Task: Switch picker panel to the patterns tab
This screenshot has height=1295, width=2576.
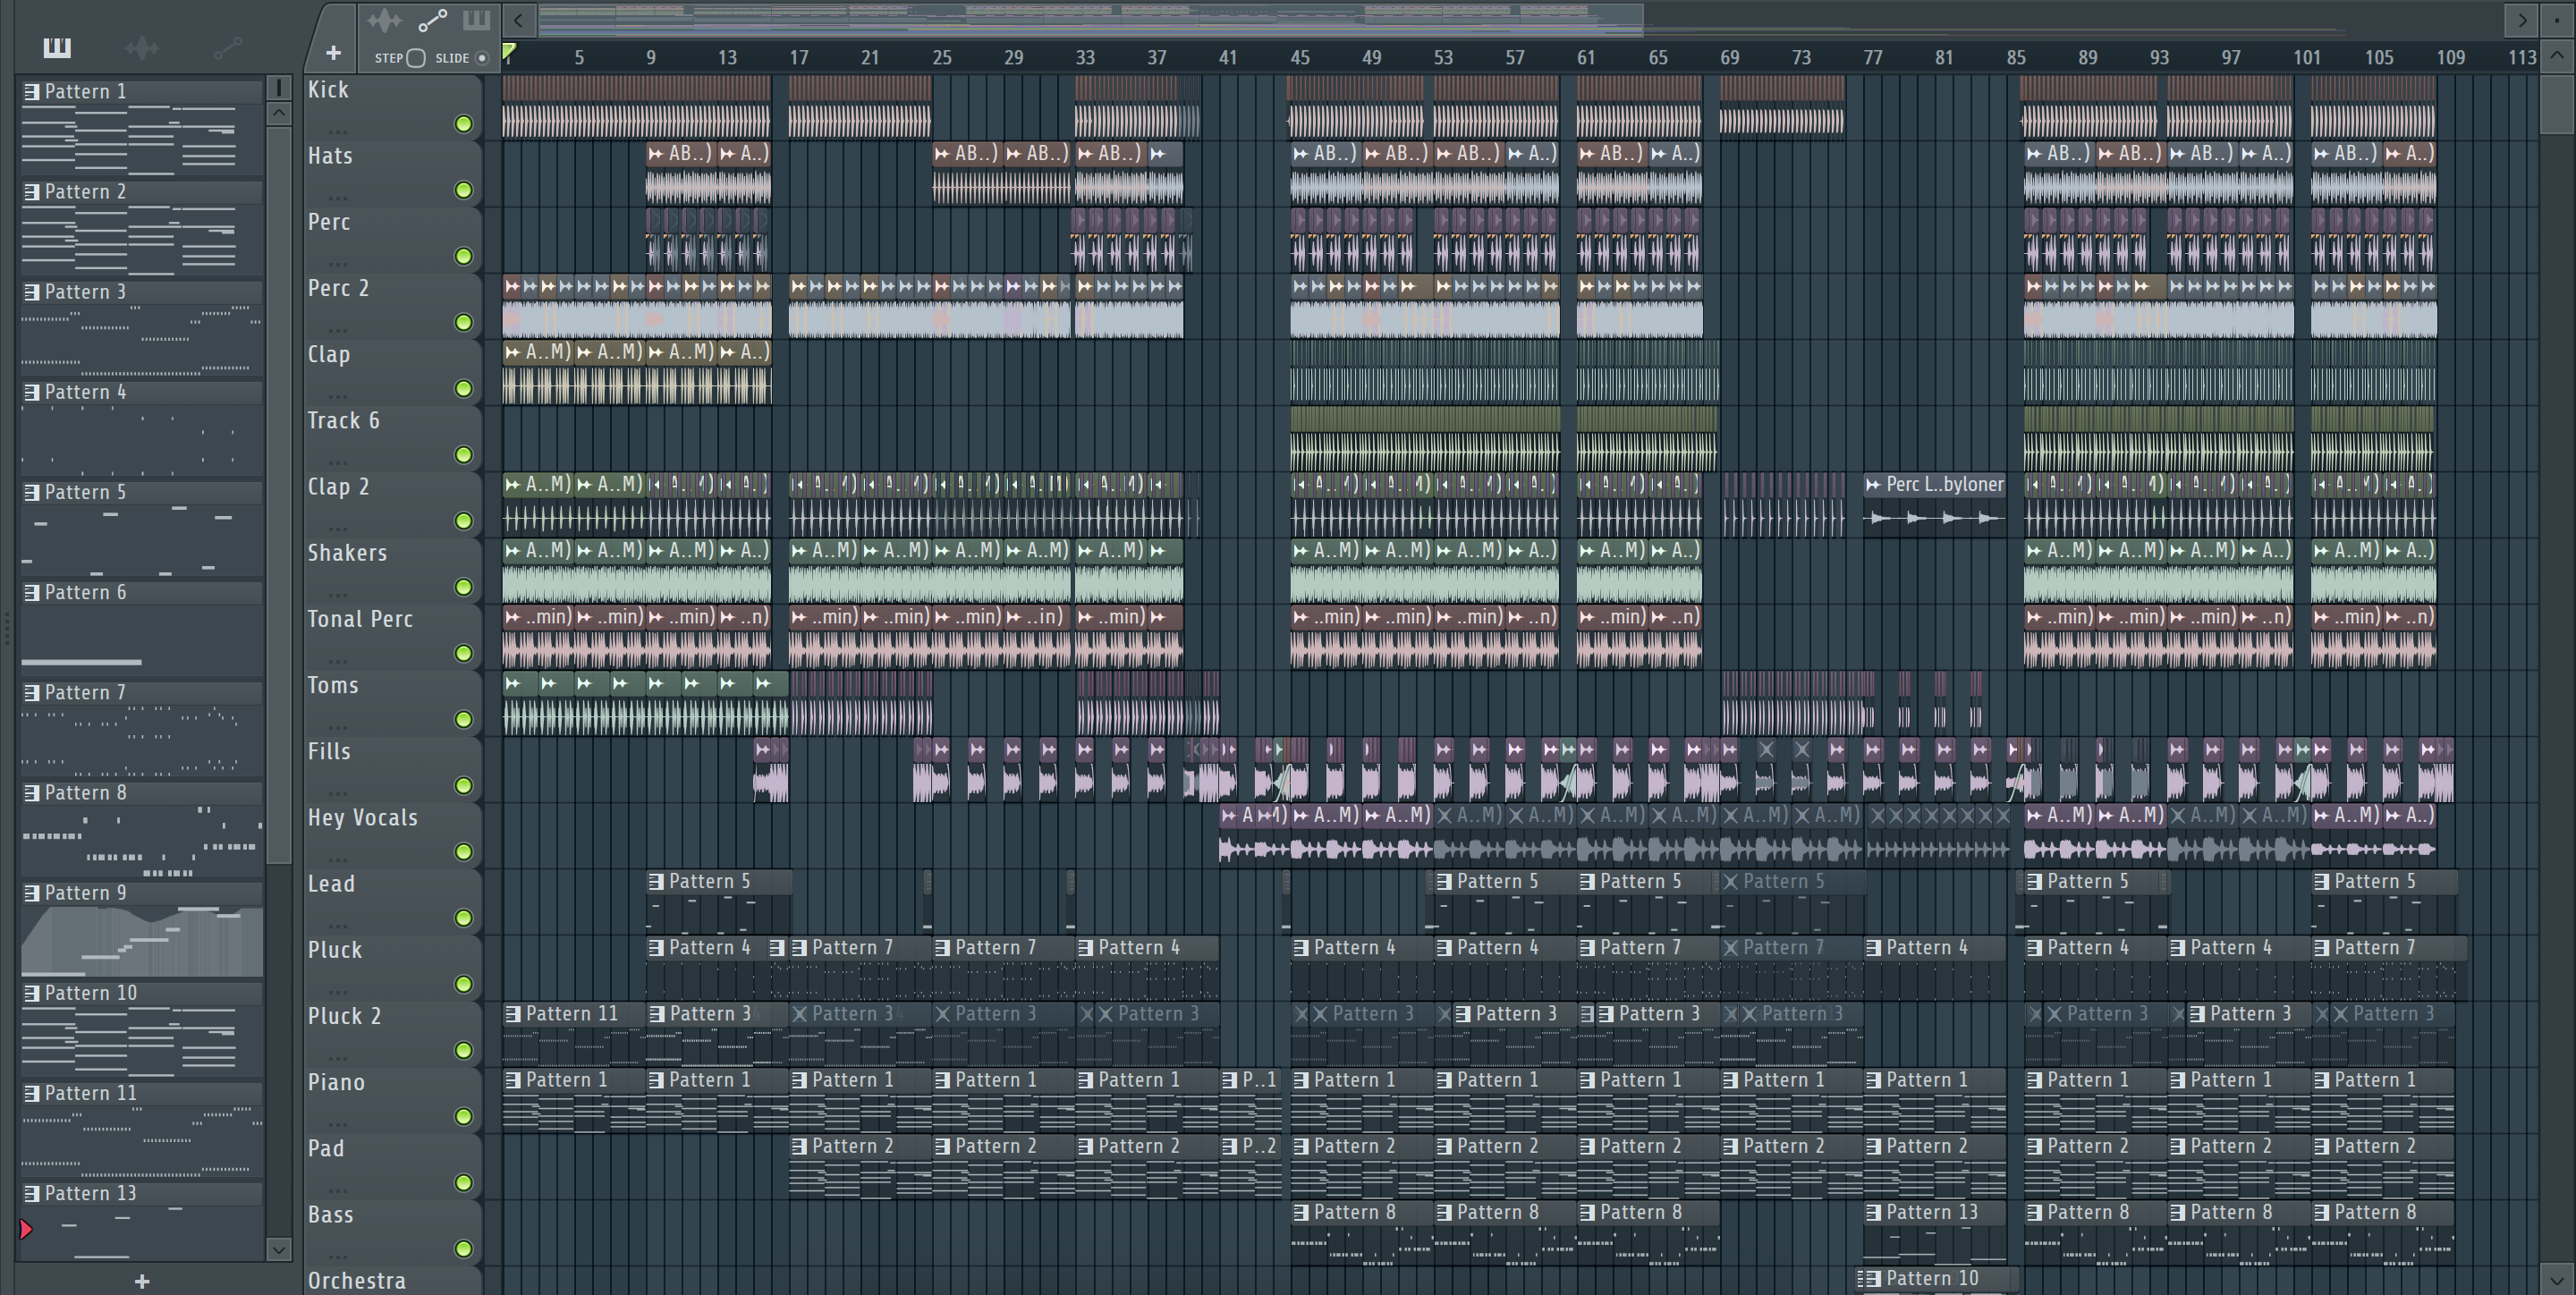Action: tap(57, 47)
